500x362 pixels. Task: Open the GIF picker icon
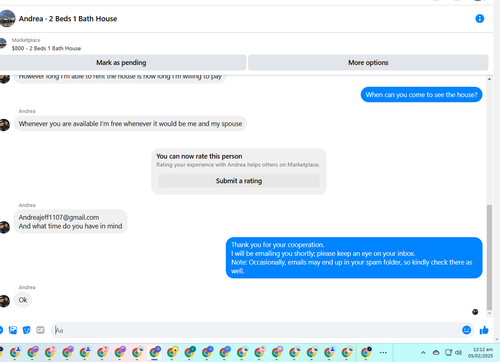(40, 330)
